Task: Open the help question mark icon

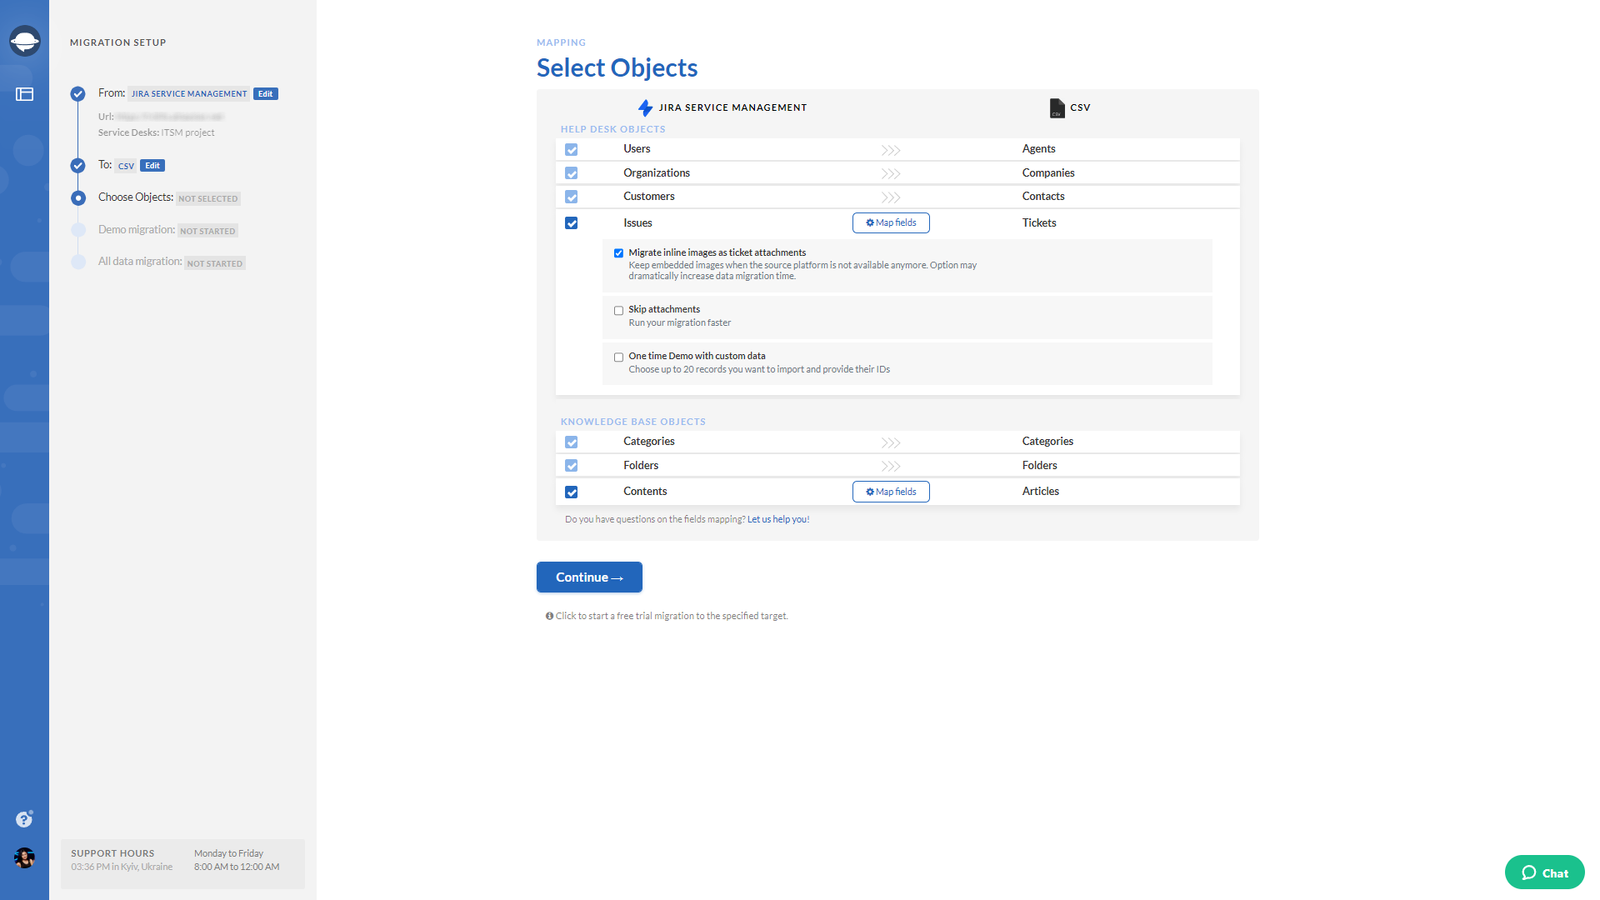Action: click(x=24, y=819)
